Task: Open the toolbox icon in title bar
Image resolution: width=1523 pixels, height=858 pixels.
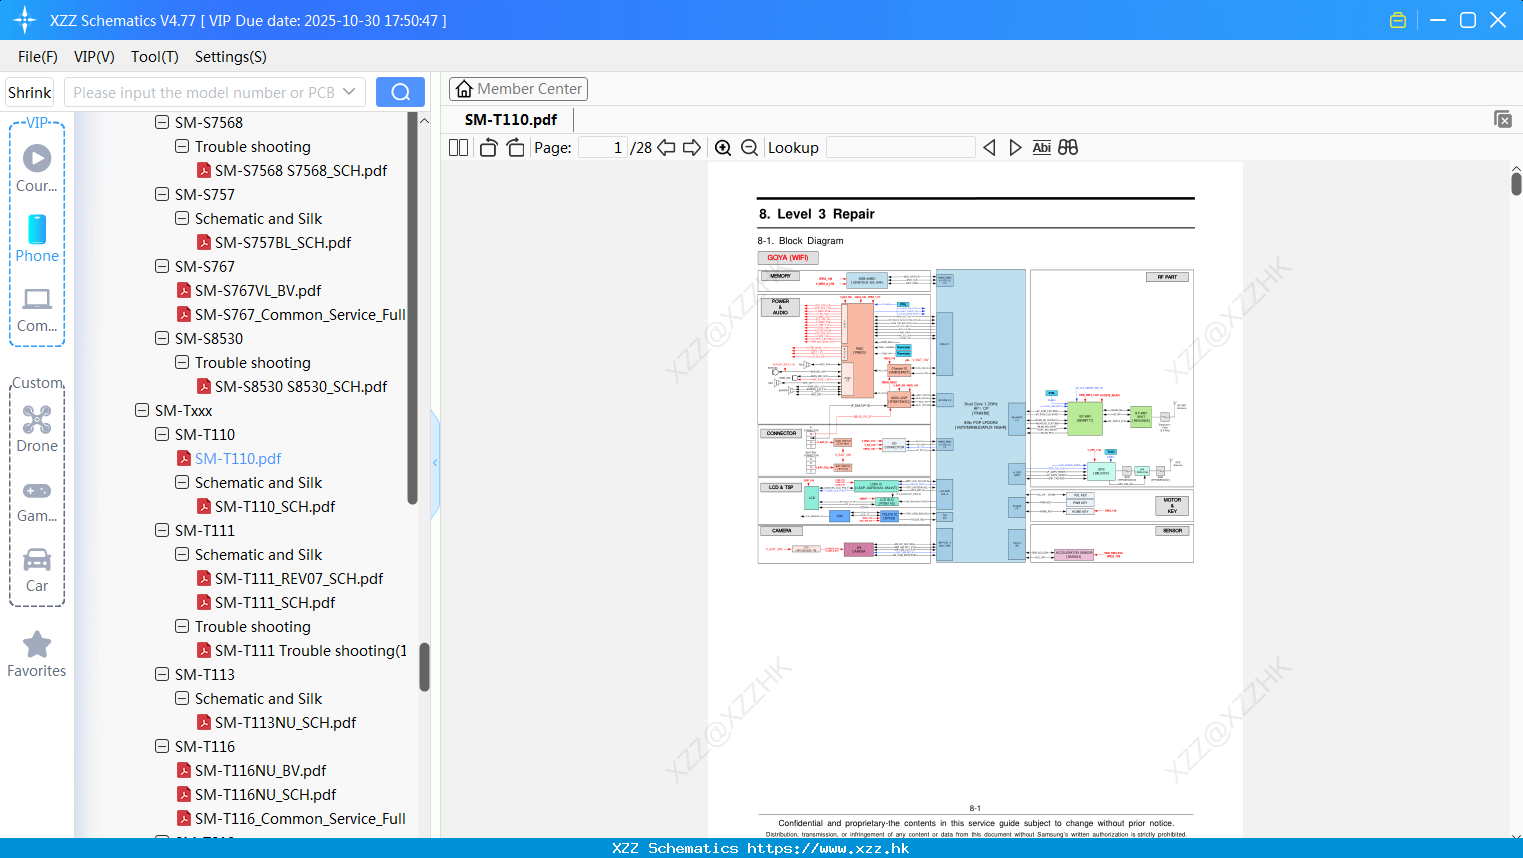Action: pyautogui.click(x=1398, y=20)
